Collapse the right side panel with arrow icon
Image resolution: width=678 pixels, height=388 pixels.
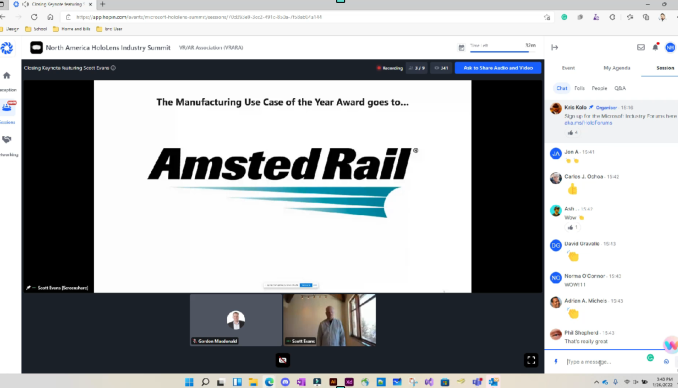[555, 47]
